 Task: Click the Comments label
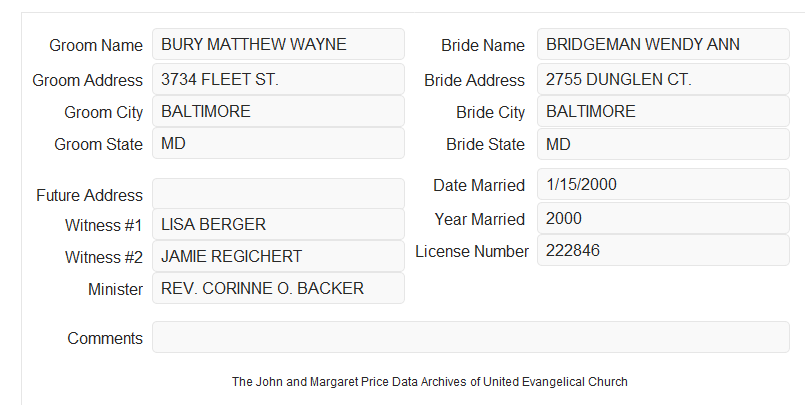point(105,338)
